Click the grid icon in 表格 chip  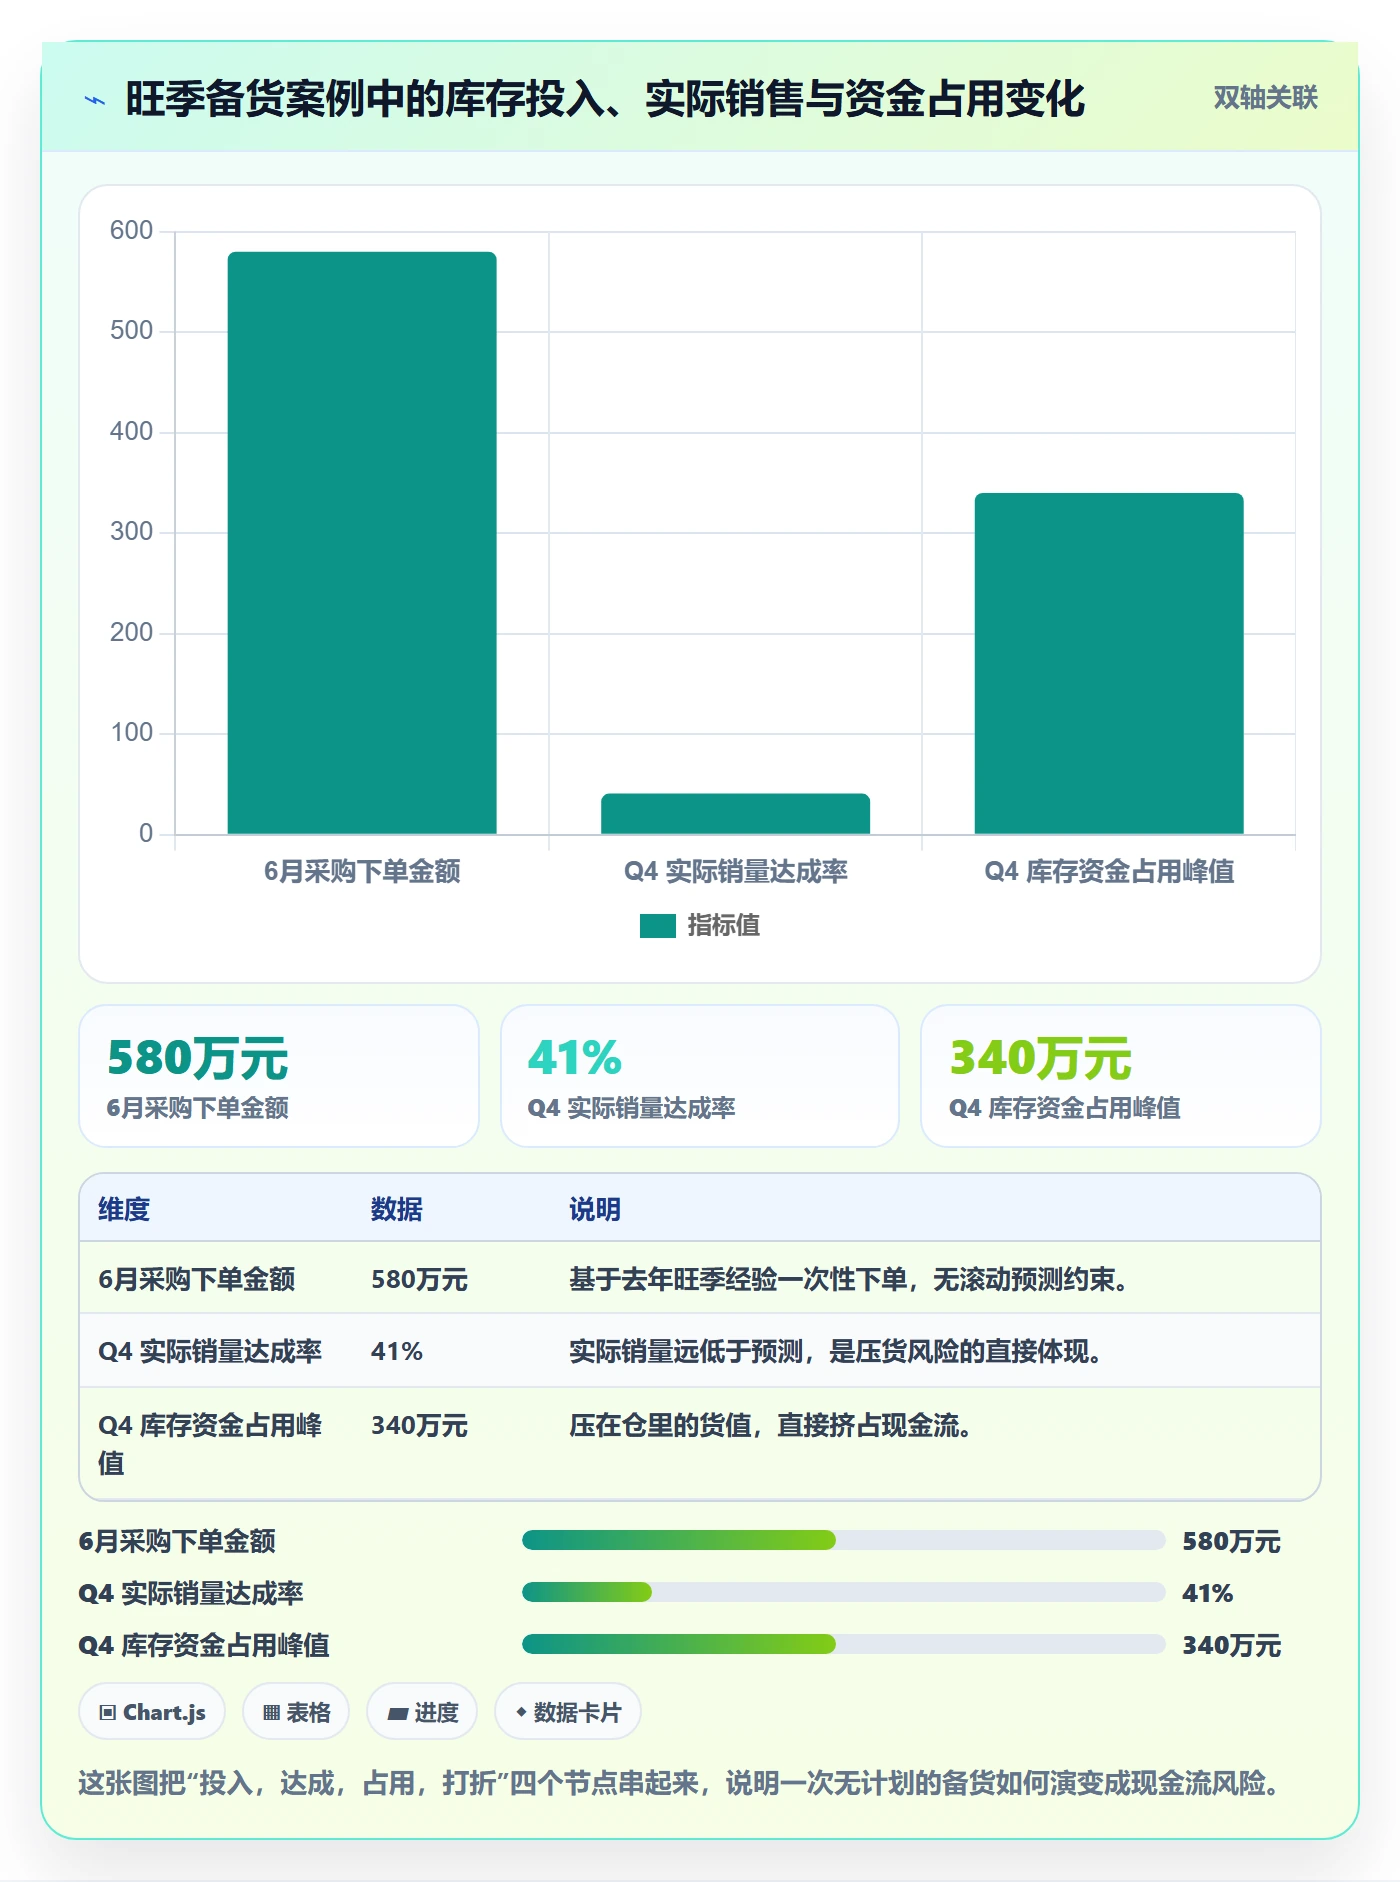pyautogui.click(x=271, y=1713)
